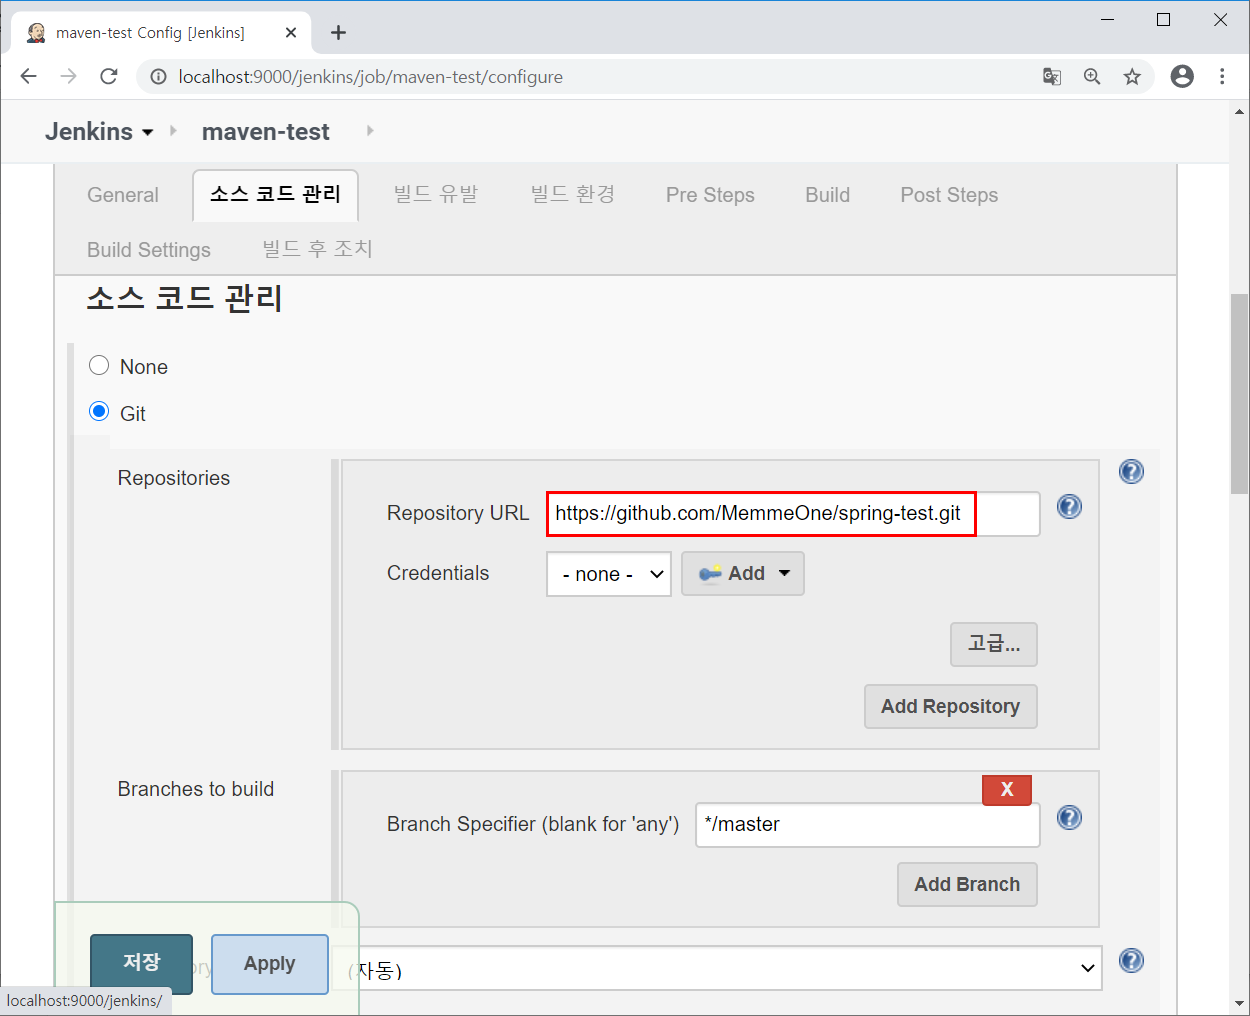The image size is (1250, 1016).
Task: Open the maven-test breadcrumb link
Action: [266, 132]
